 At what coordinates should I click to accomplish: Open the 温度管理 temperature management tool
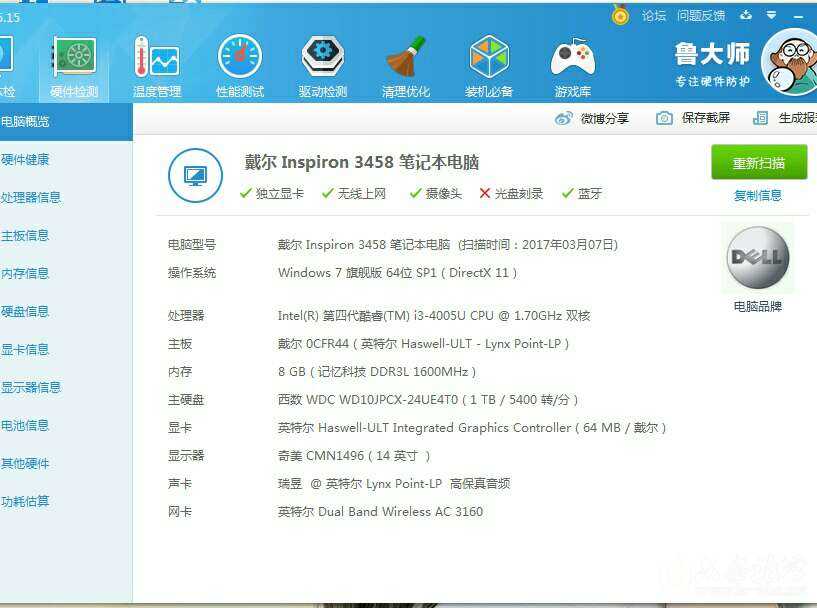[157, 66]
